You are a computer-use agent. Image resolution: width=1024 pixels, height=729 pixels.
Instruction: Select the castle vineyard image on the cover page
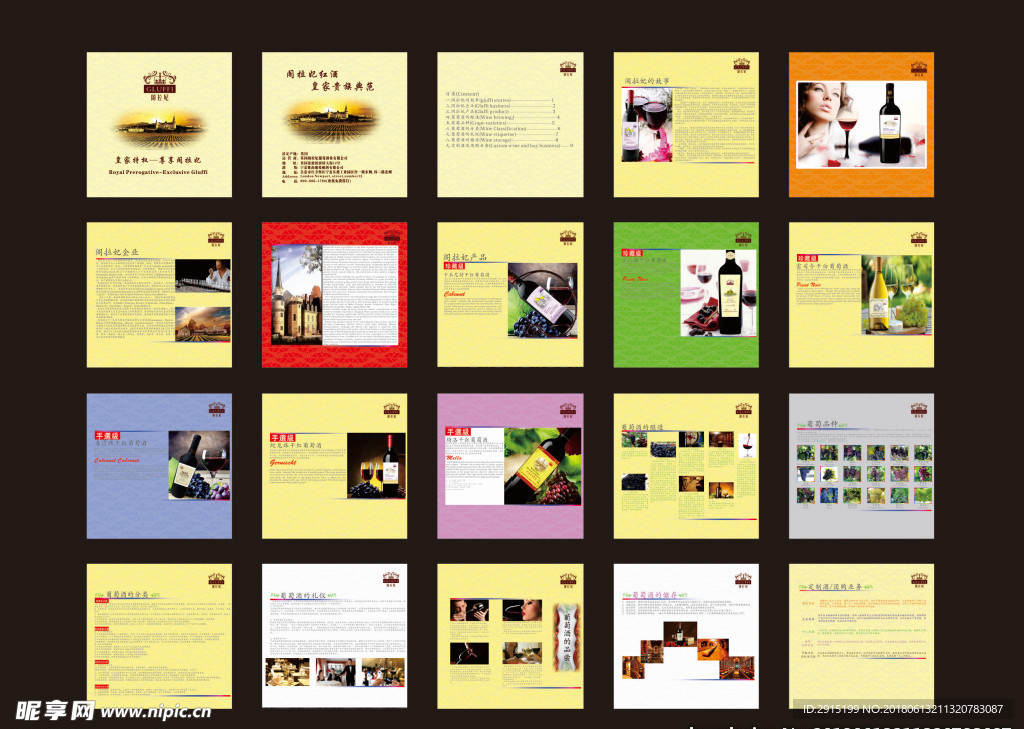coord(160,128)
